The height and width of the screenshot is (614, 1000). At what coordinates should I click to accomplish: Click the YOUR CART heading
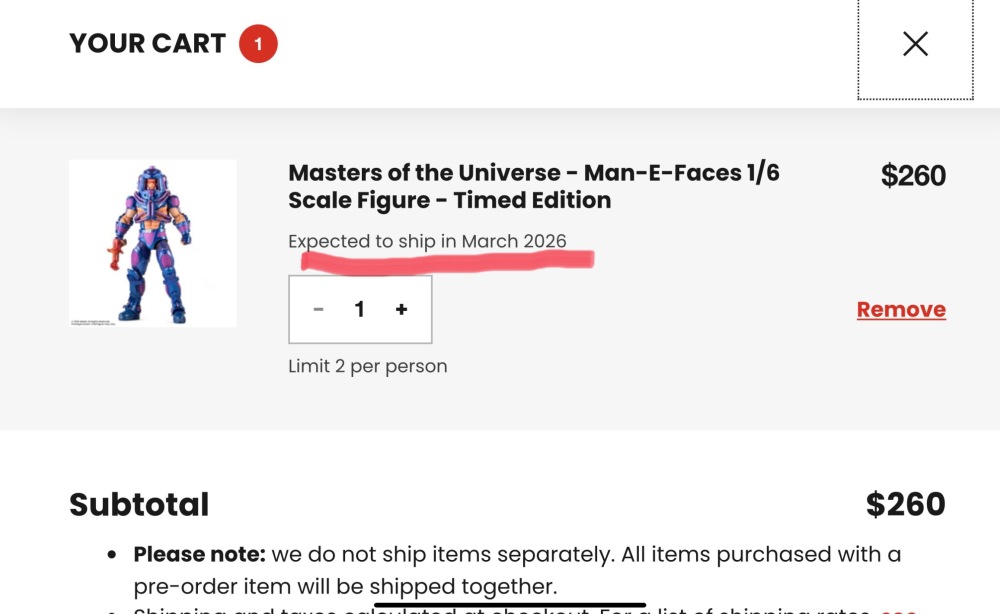pyautogui.click(x=147, y=44)
